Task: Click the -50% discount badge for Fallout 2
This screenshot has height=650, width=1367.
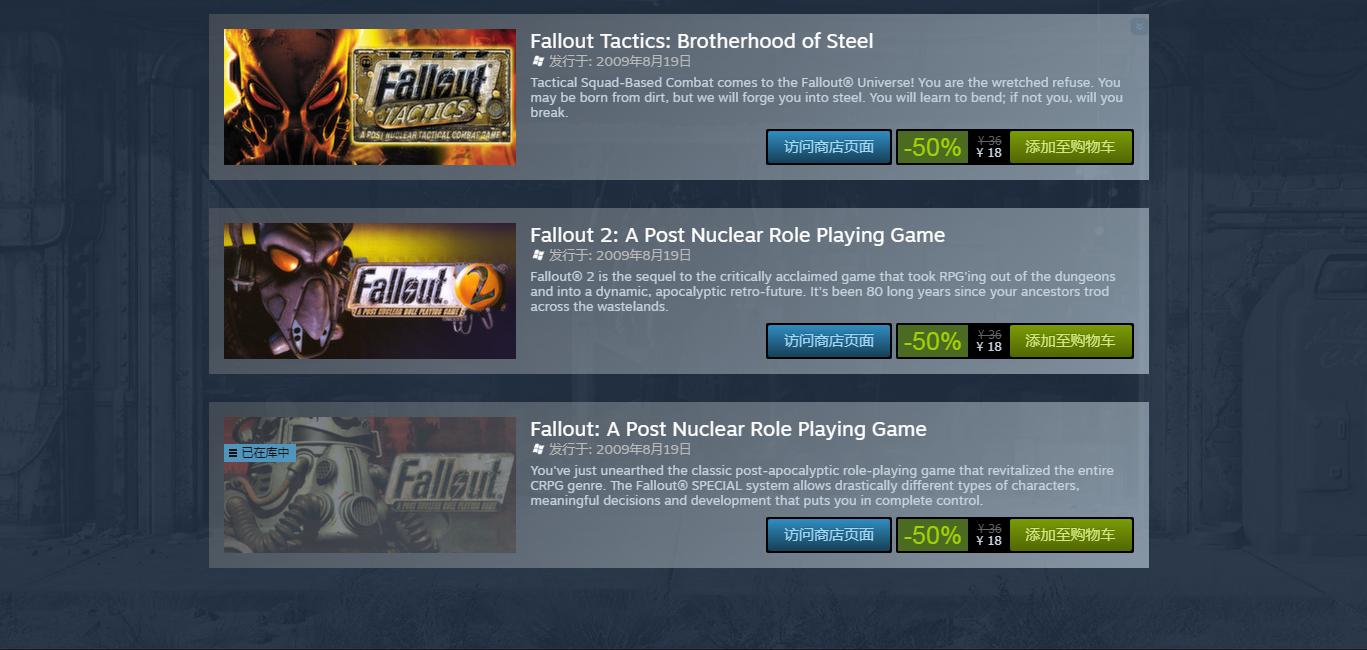Action: [932, 341]
